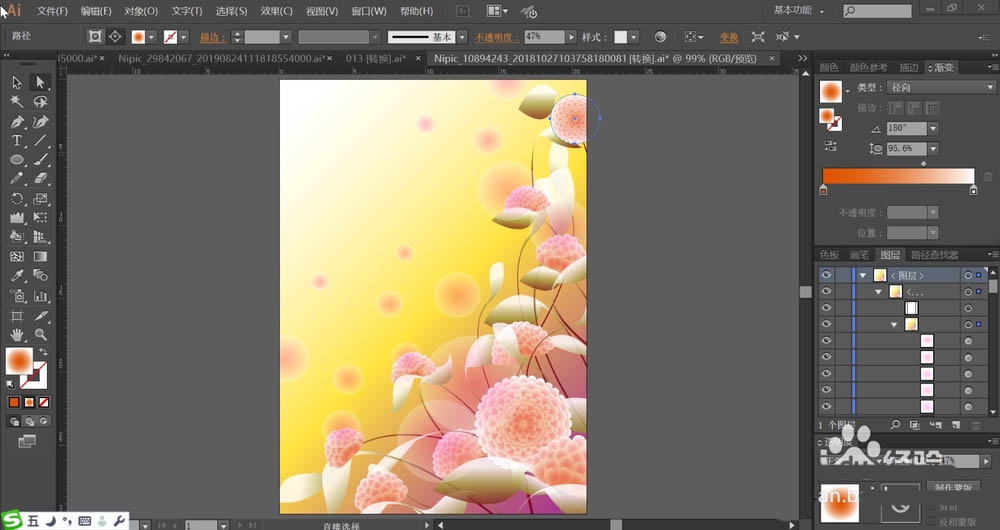The width and height of the screenshot is (1000, 530).
Task: Select the Line Segment tool
Action: [x=40, y=140]
